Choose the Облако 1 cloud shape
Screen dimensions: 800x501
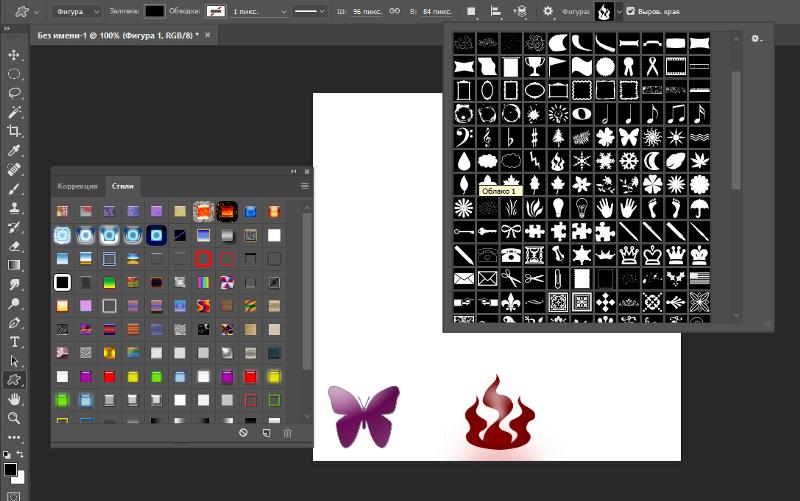(487, 161)
